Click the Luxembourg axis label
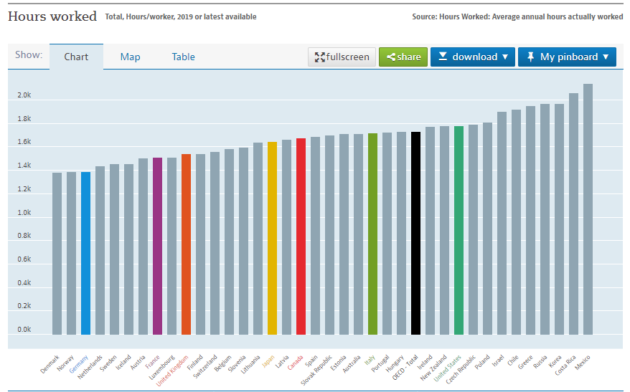The height and width of the screenshot is (392, 630). [162, 368]
